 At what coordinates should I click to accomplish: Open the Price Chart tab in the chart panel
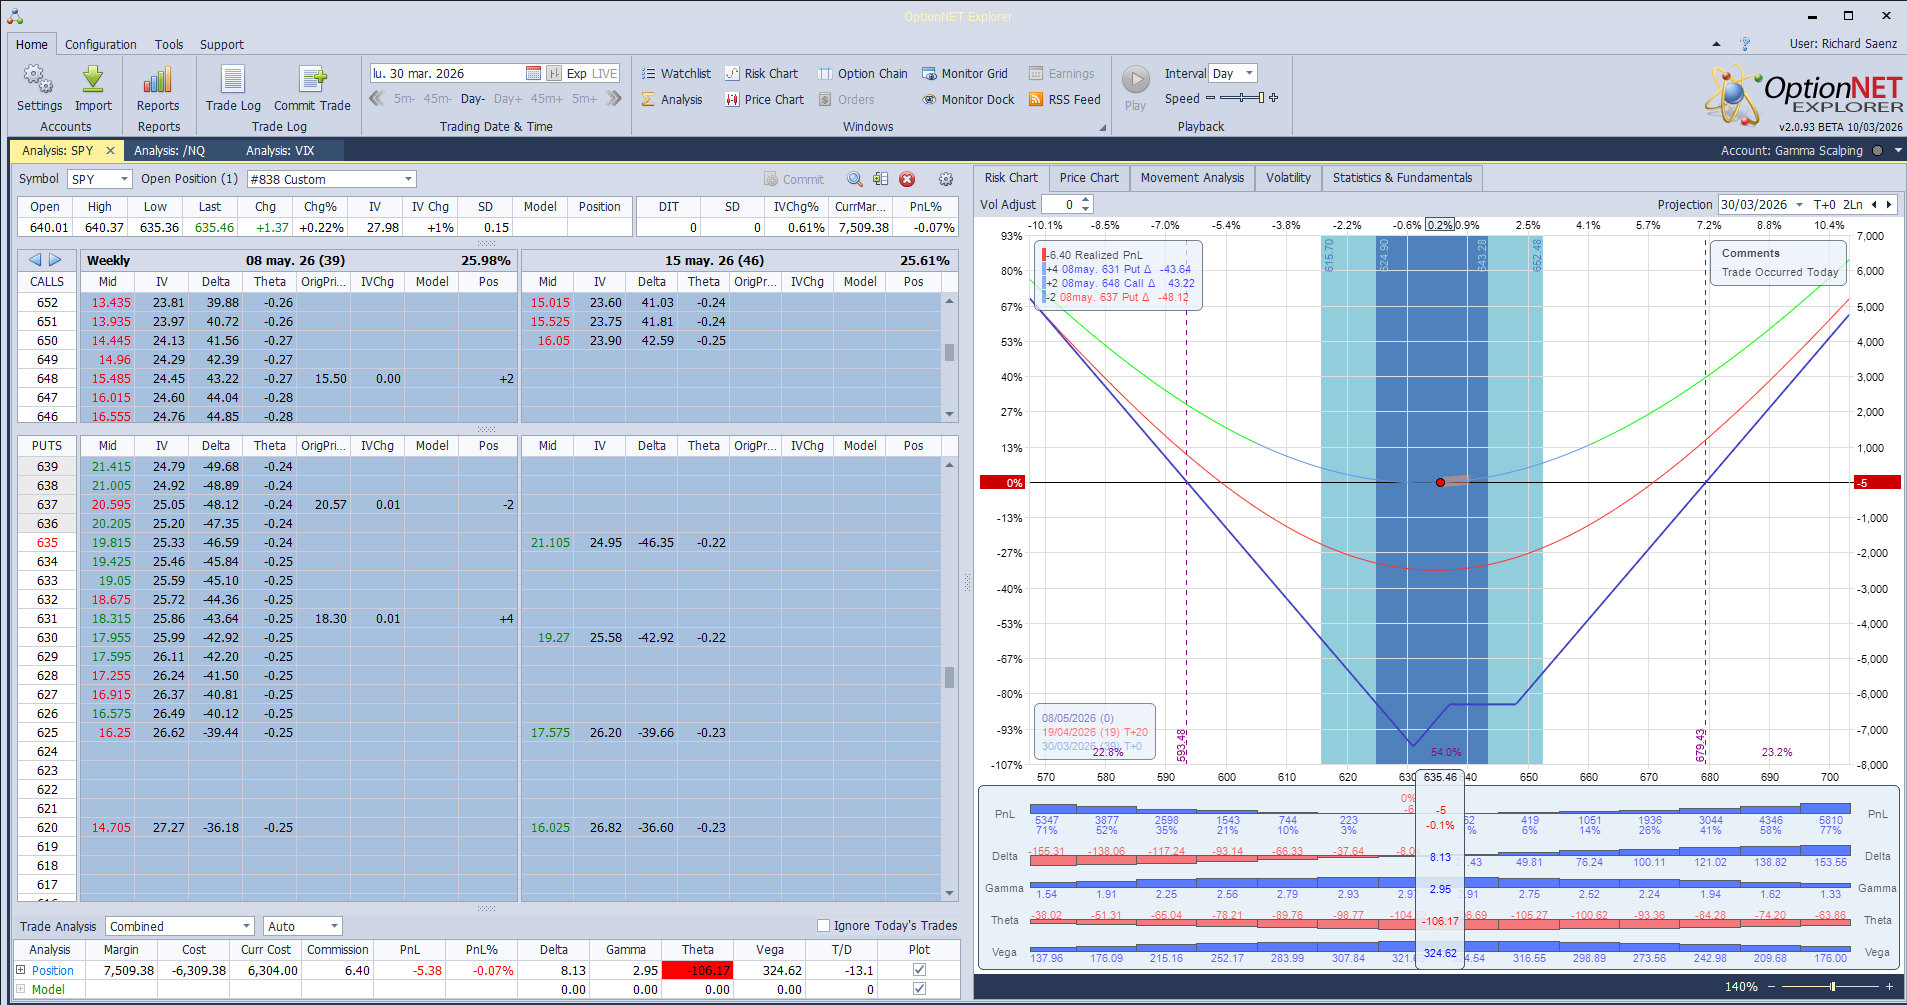1089,178
